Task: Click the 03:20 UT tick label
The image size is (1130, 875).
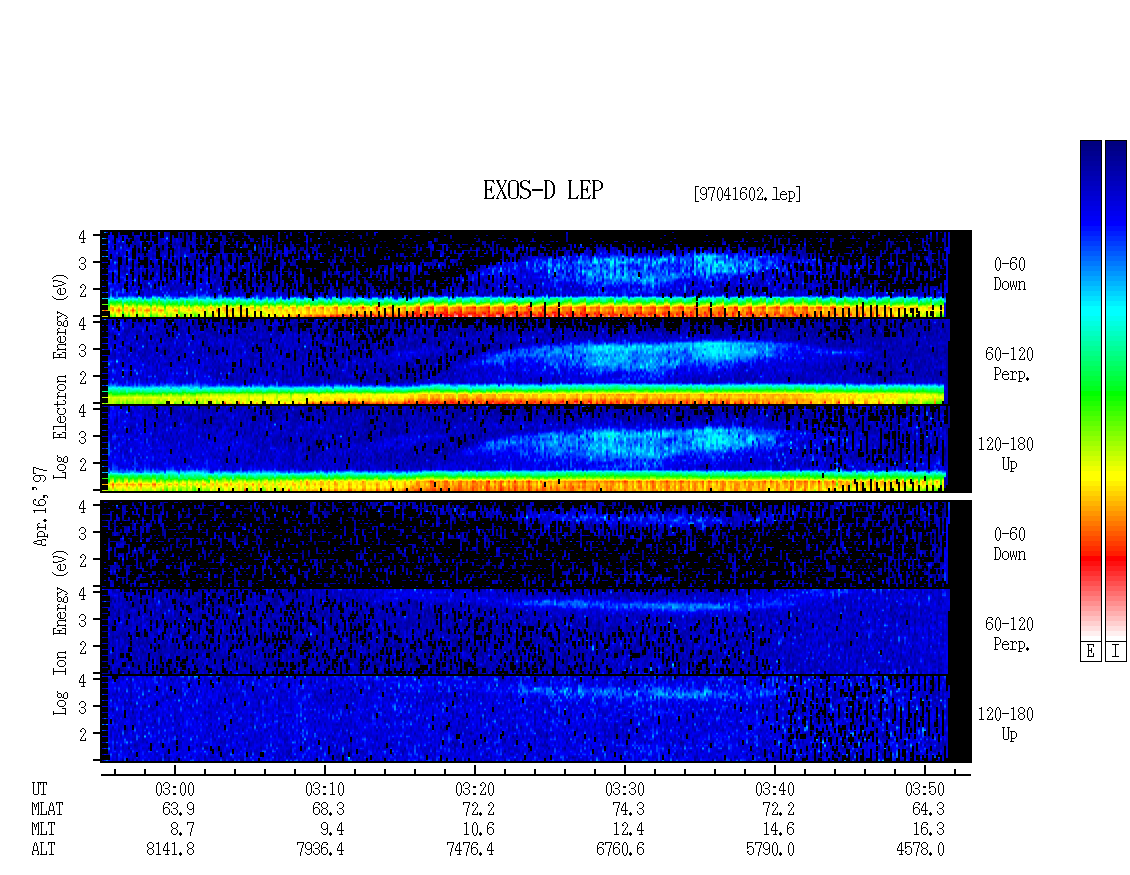Action: (474, 789)
